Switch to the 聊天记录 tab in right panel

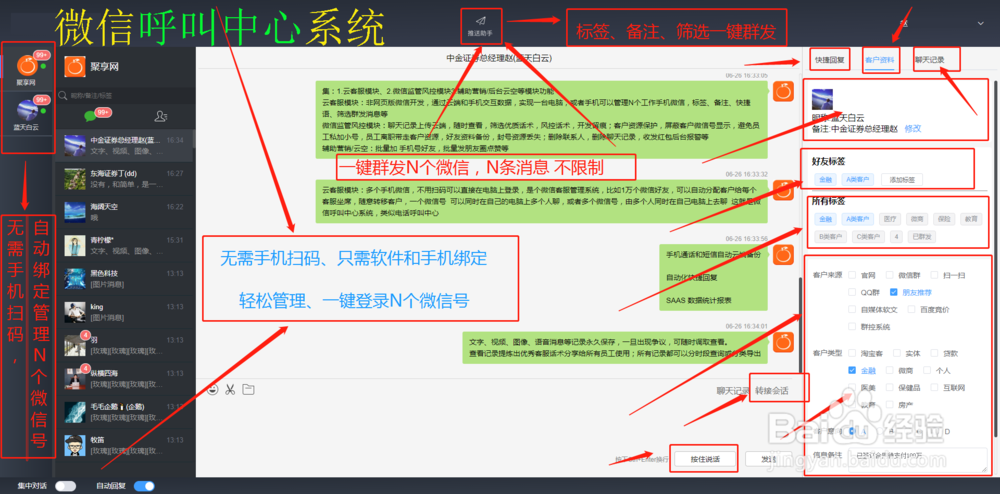coord(929,61)
